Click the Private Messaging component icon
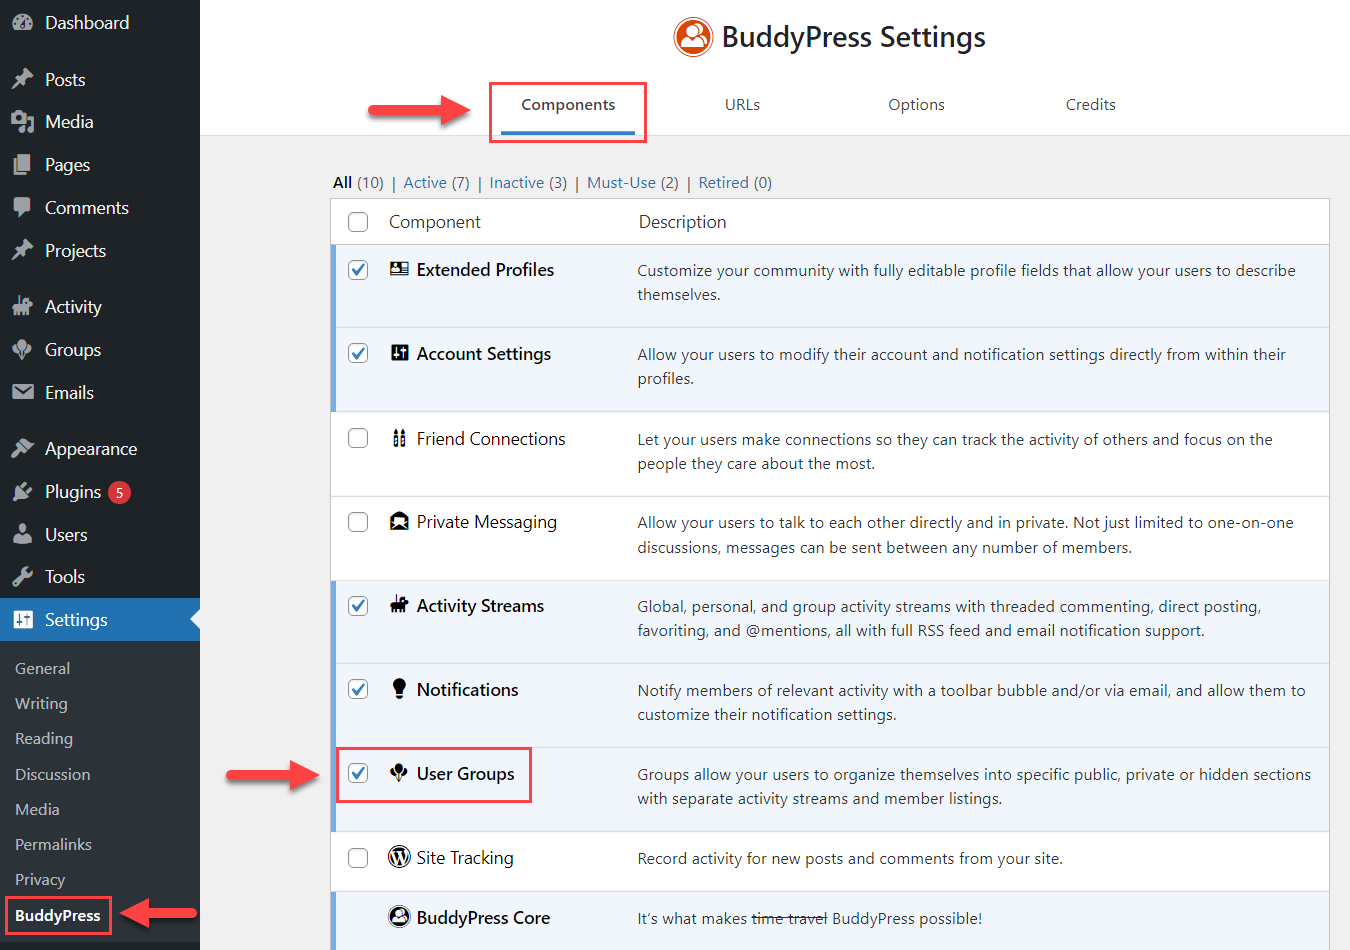 click(399, 522)
